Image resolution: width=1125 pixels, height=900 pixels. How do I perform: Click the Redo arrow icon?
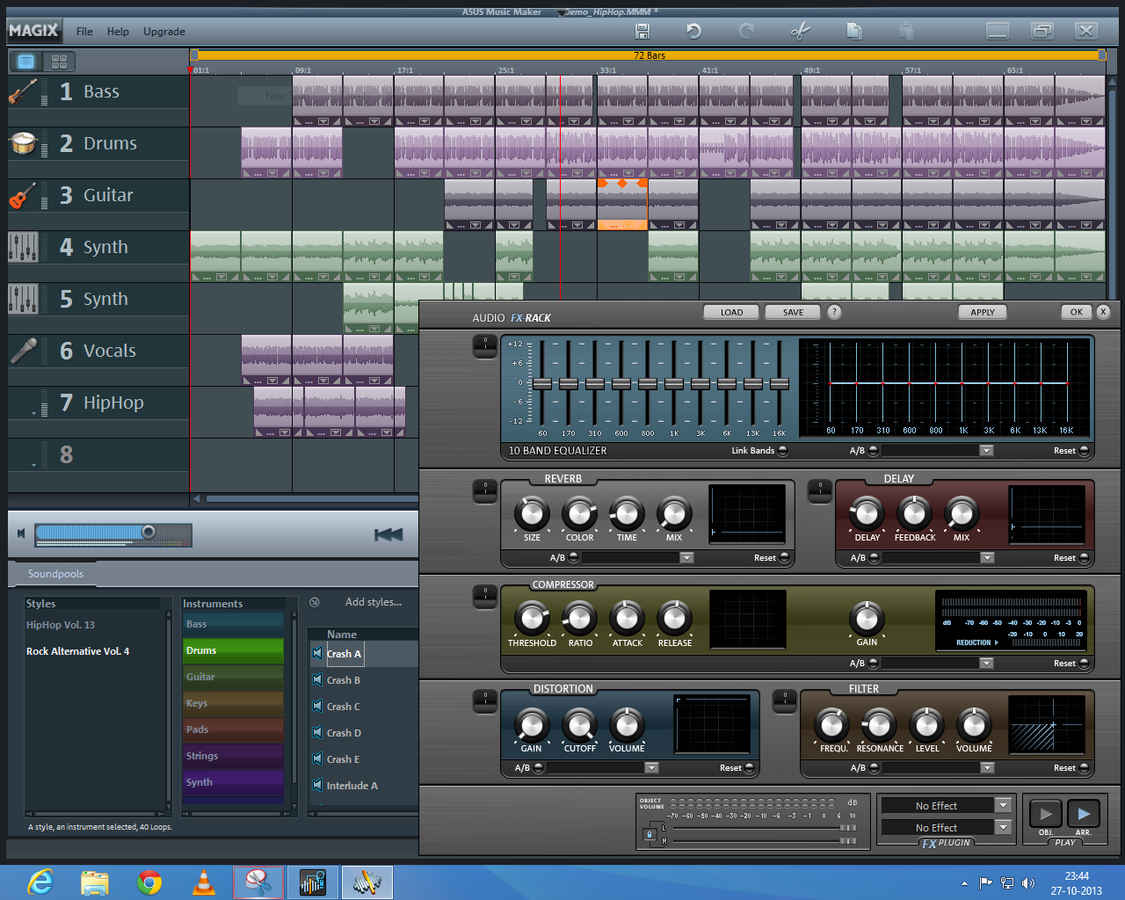[x=746, y=31]
